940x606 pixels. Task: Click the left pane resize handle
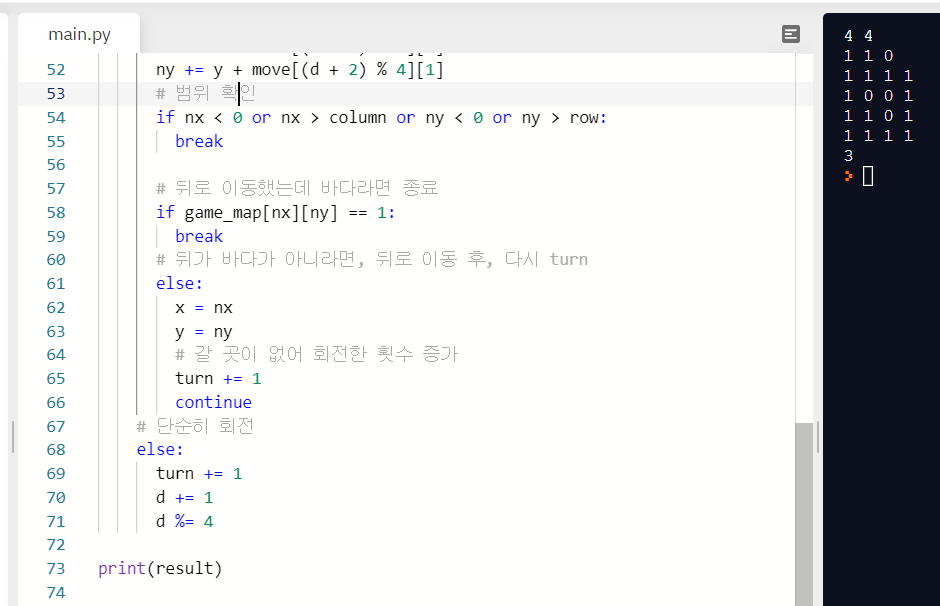pos(13,436)
